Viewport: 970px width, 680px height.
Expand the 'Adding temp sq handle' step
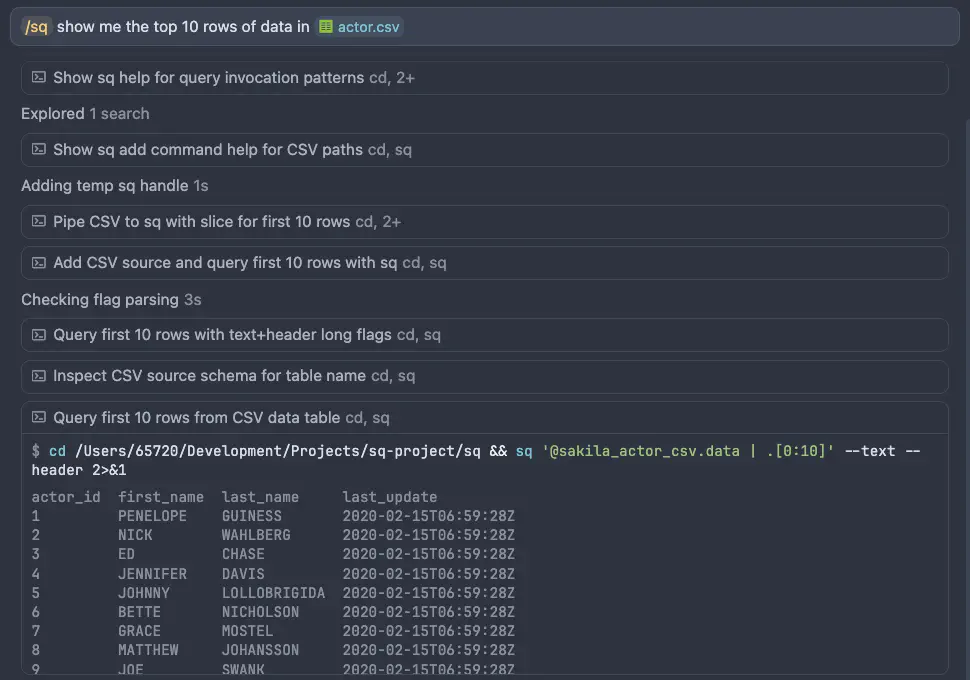coord(105,185)
